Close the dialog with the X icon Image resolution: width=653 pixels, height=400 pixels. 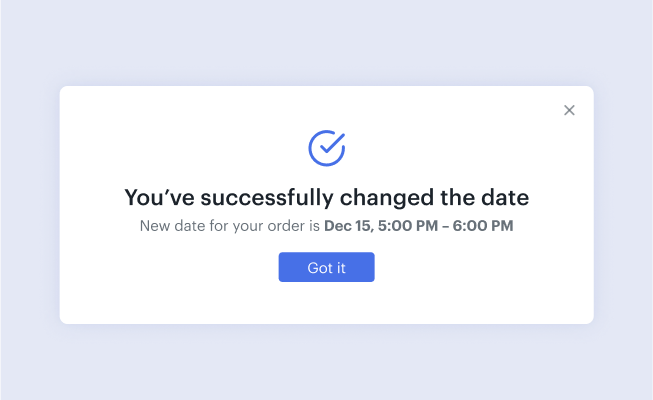pos(569,110)
